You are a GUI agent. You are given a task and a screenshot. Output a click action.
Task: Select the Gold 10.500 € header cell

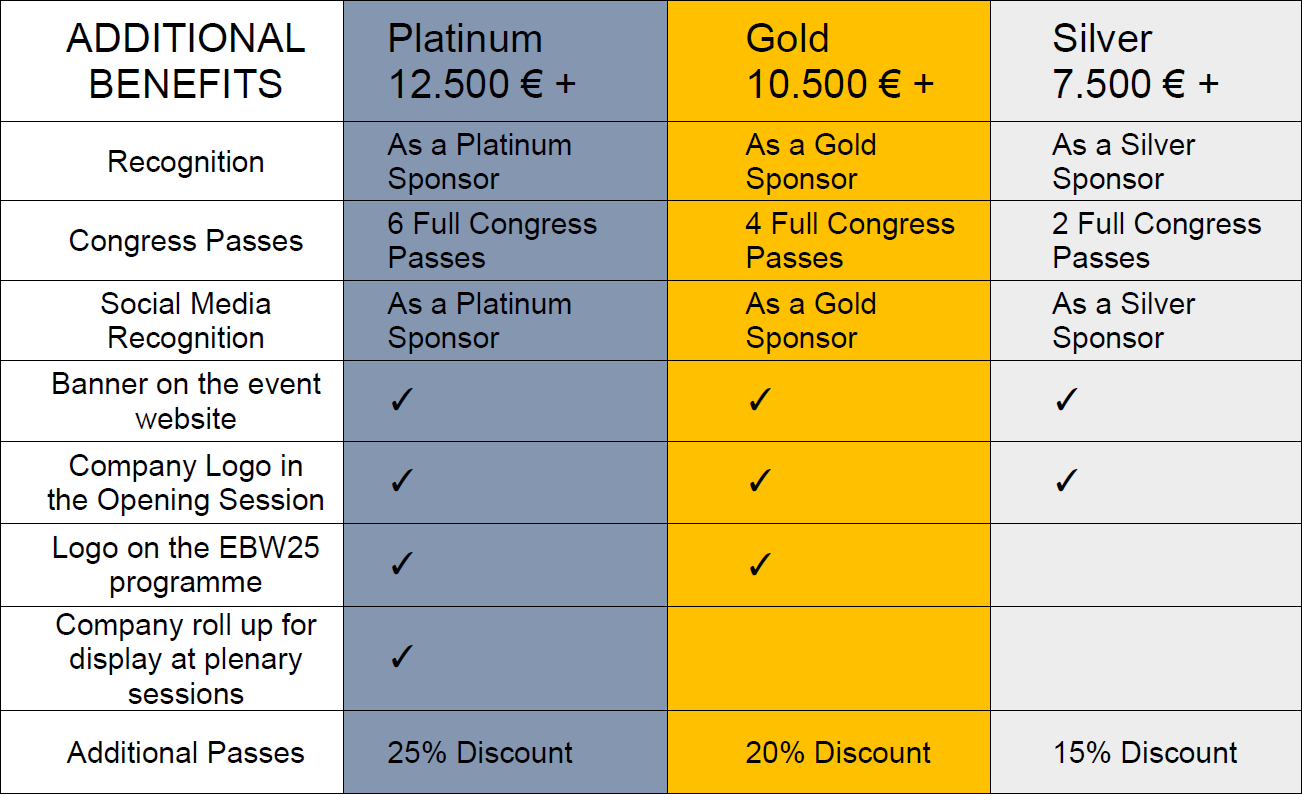pos(829,61)
